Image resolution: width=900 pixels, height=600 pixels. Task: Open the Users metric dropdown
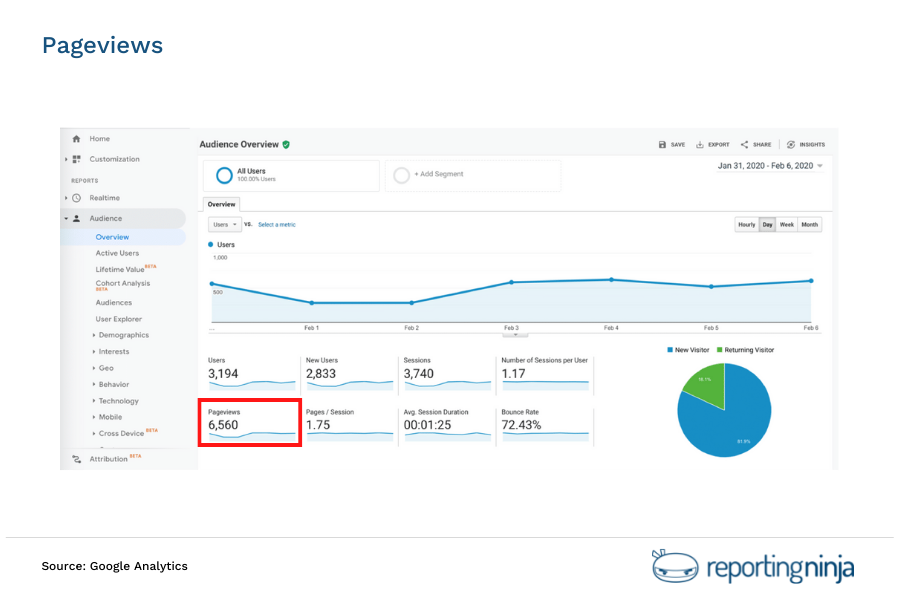[x=224, y=224]
